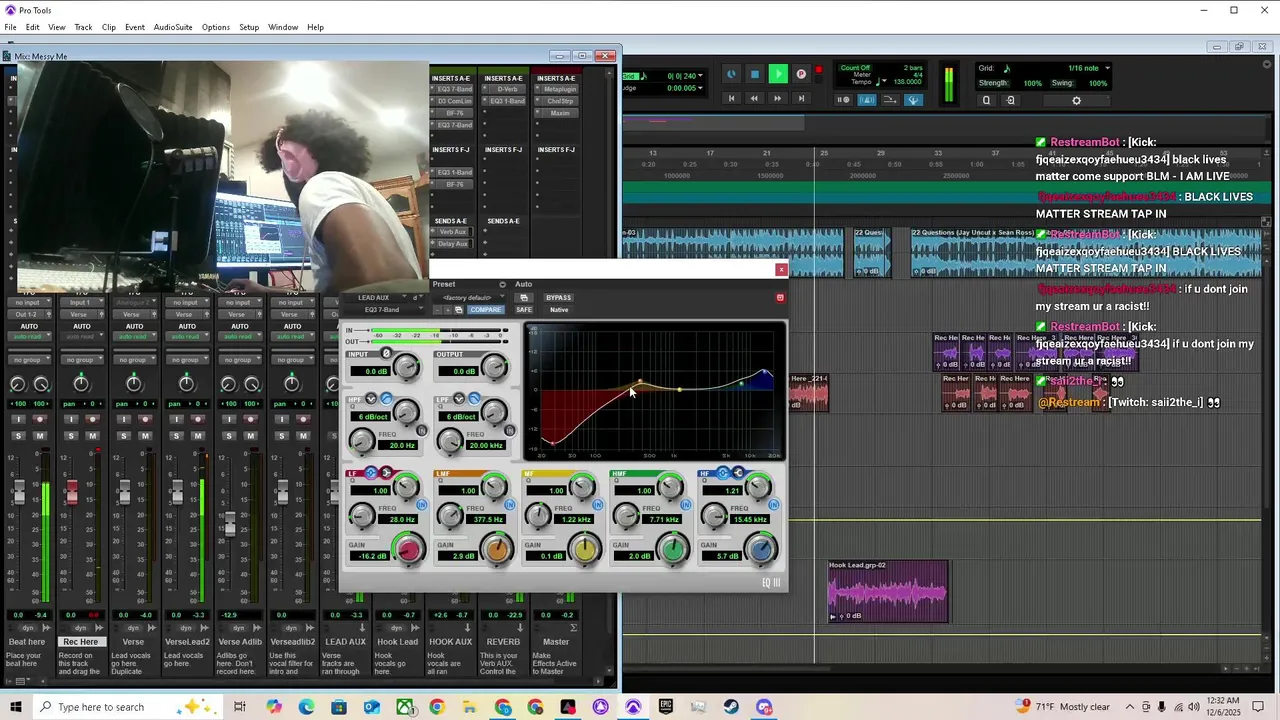Click the zoom magnifier icon
1280x720 pixels.
pyautogui.click(x=986, y=100)
